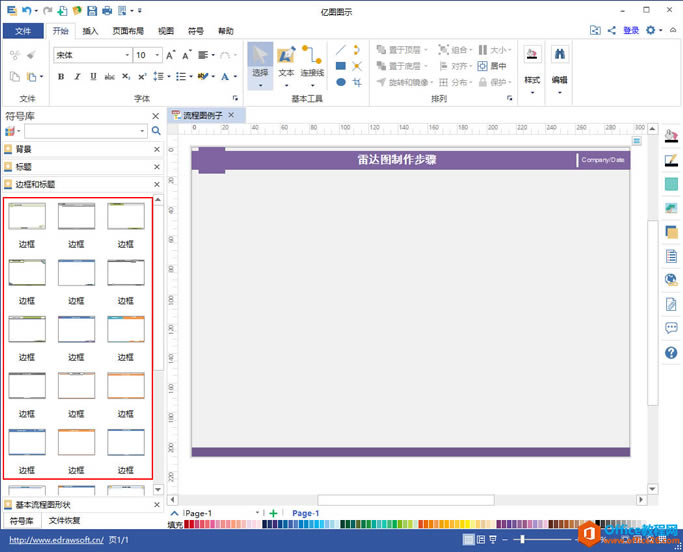Click the 登录 login button

coord(631,31)
